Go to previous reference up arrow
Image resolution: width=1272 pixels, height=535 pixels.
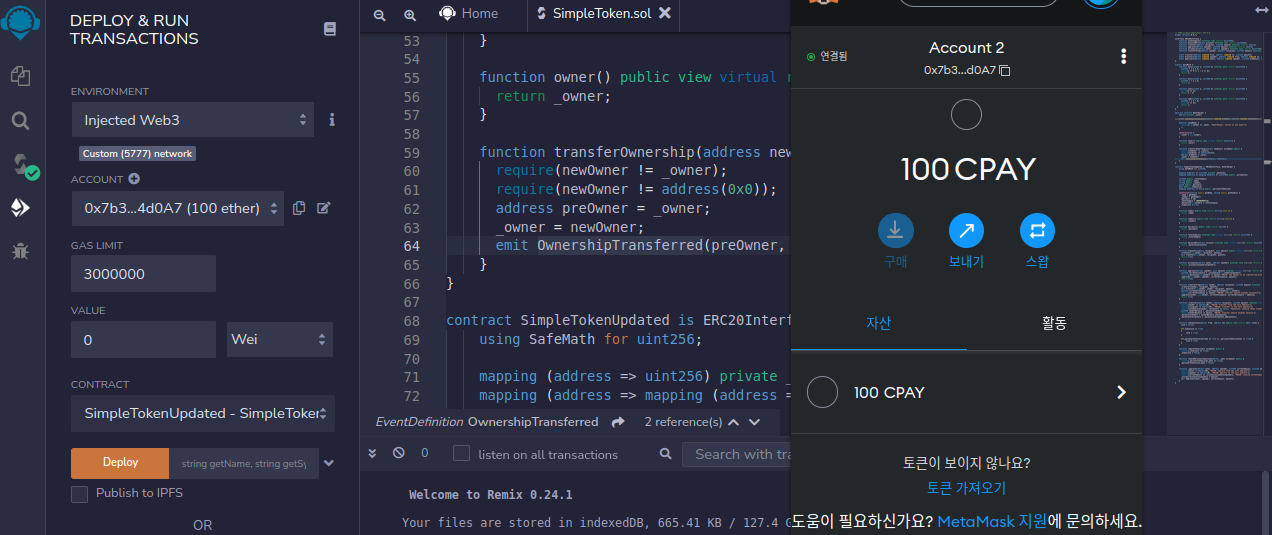[734, 422]
